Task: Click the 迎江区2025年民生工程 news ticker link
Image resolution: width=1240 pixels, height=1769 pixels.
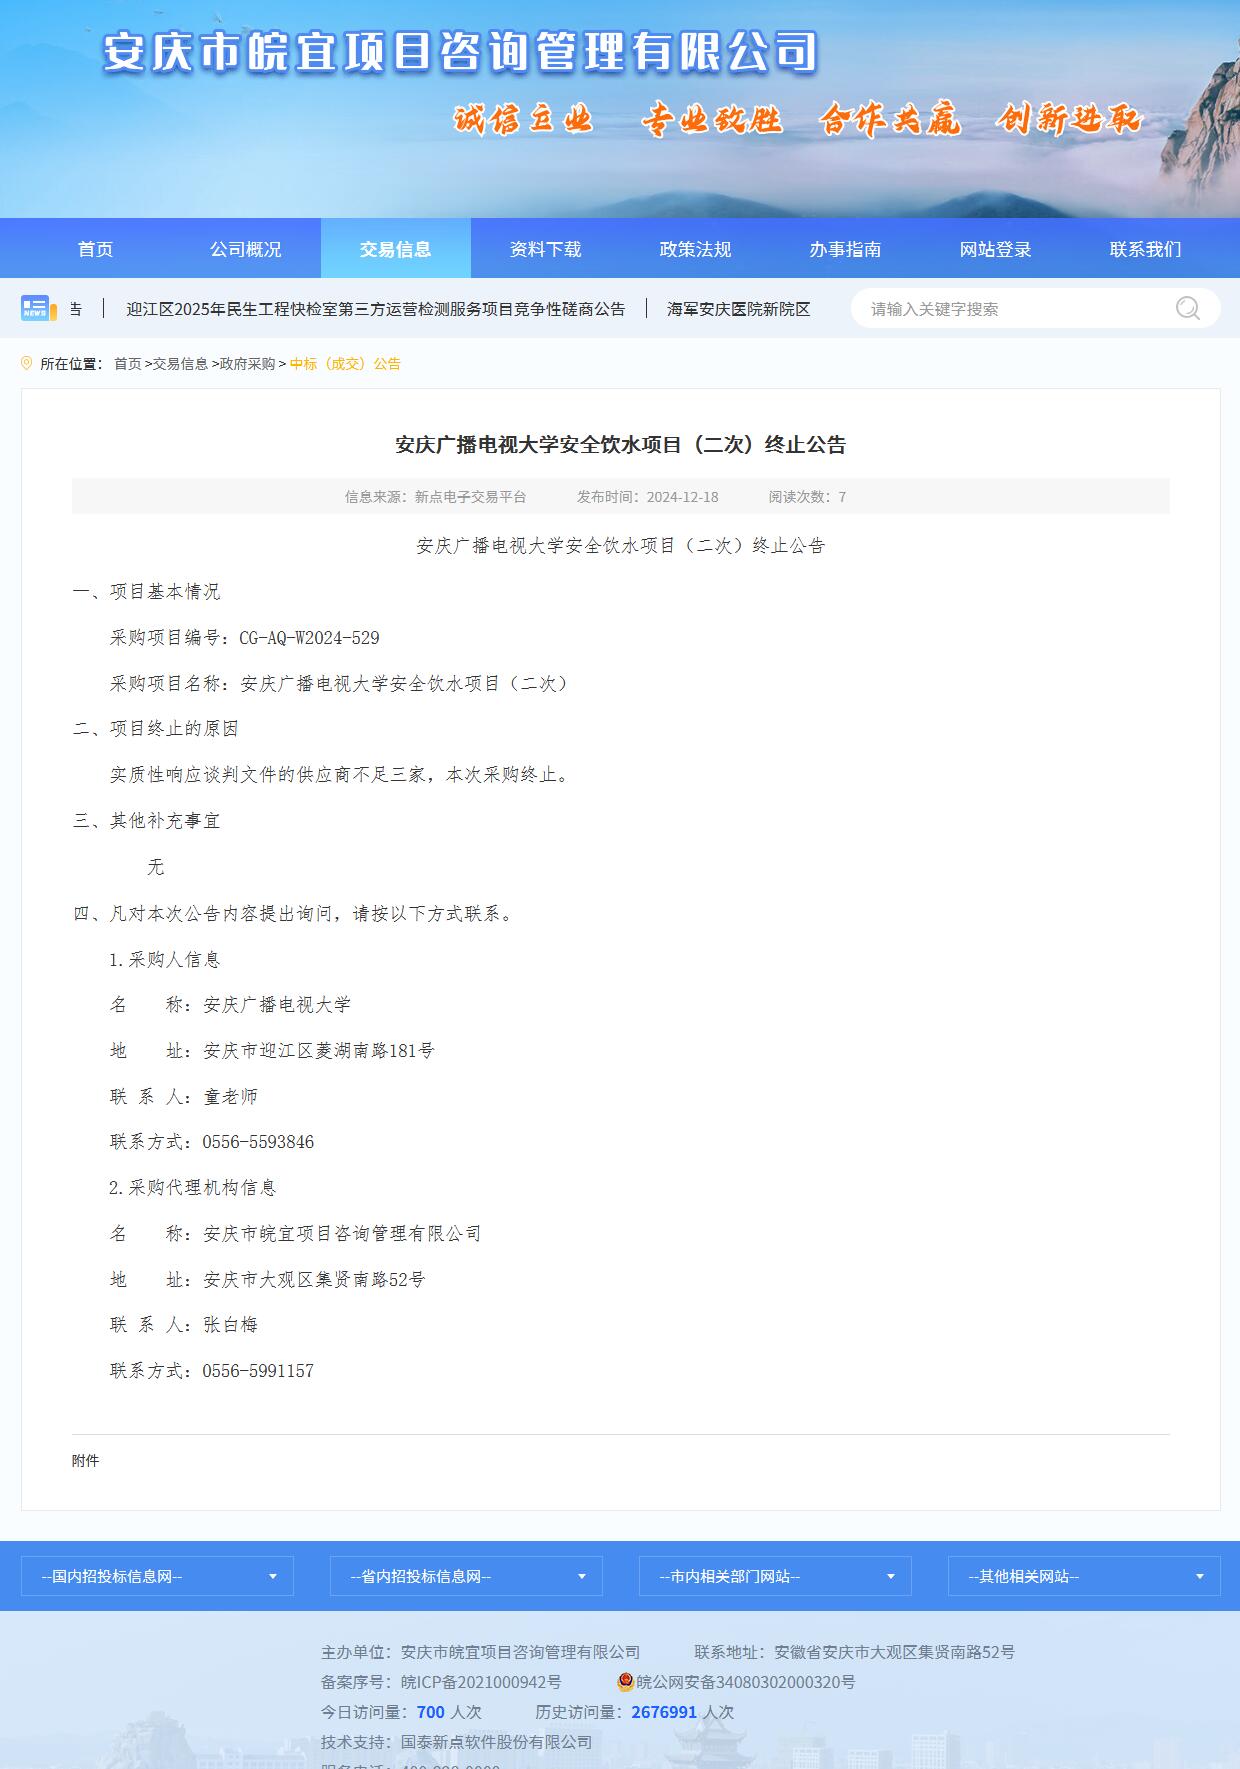Action: pos(375,309)
